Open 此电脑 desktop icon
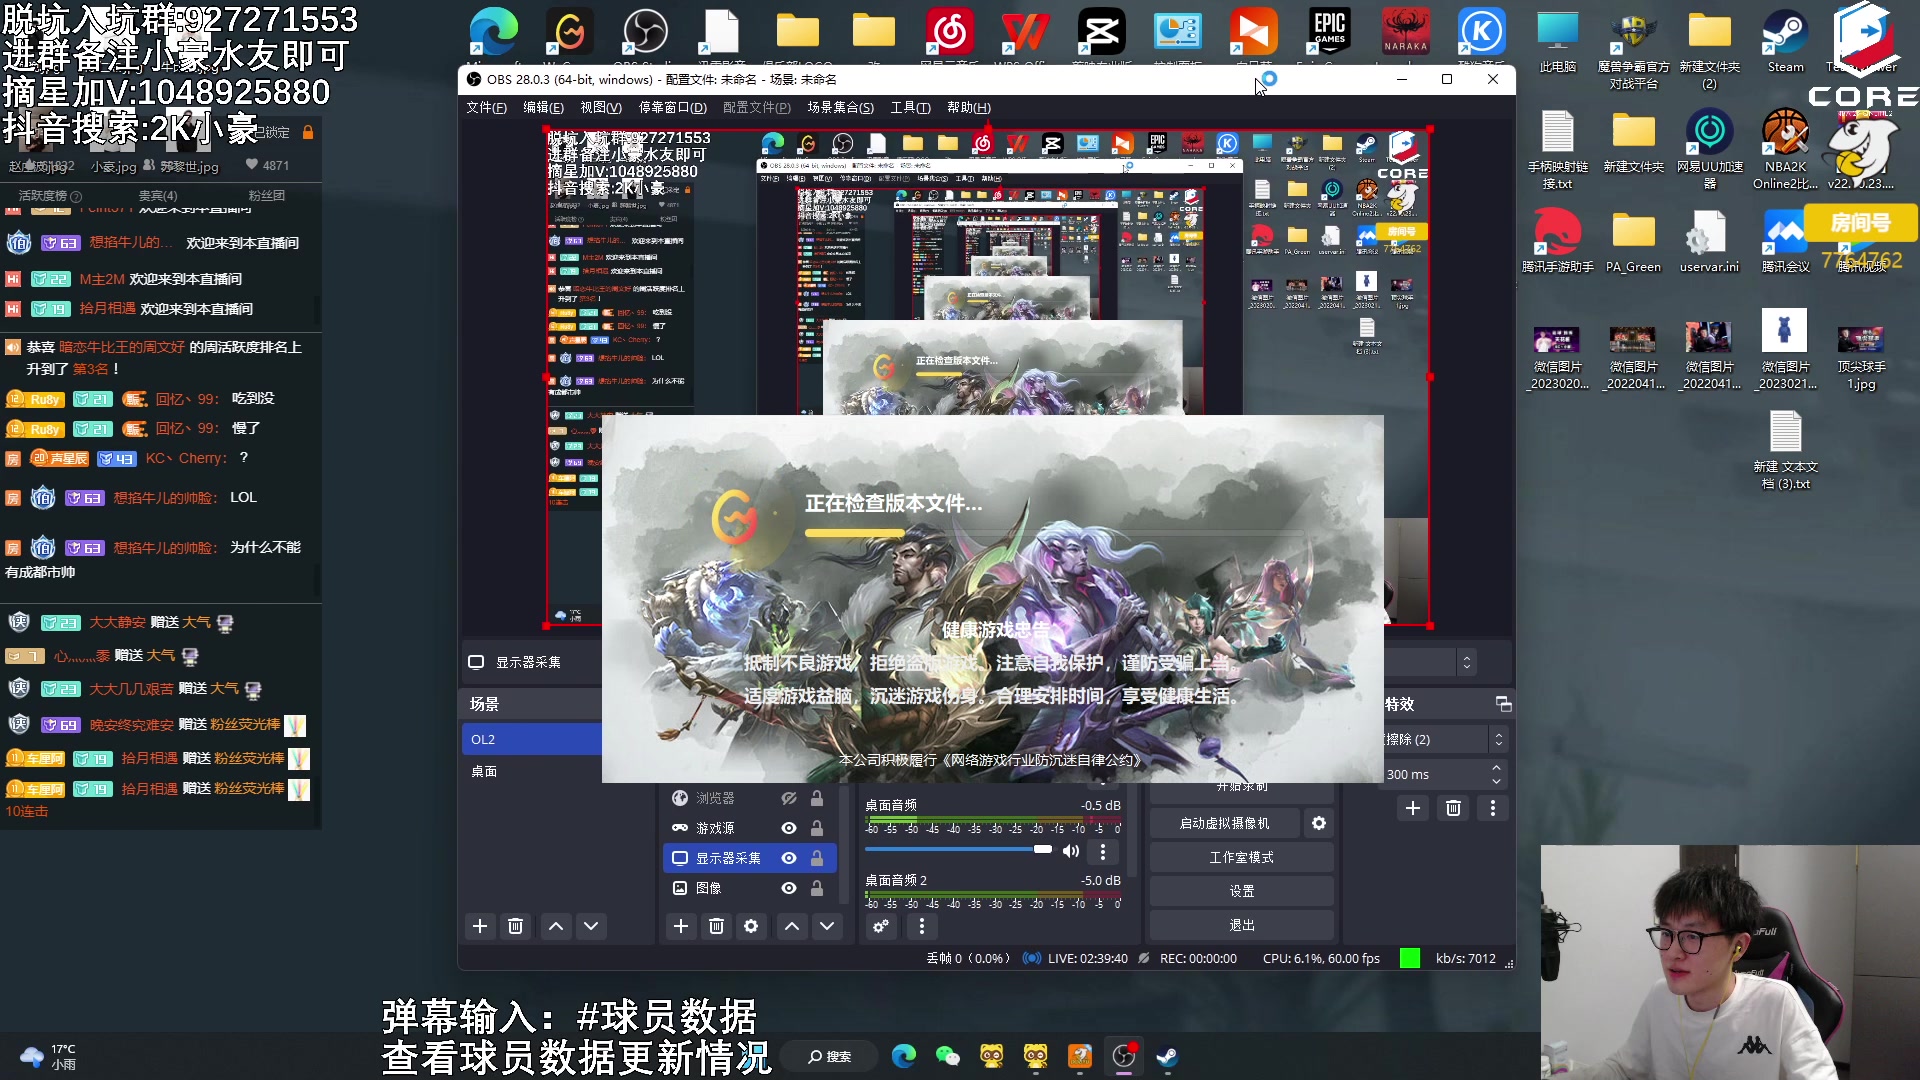This screenshot has height=1080, width=1920. [1557, 42]
